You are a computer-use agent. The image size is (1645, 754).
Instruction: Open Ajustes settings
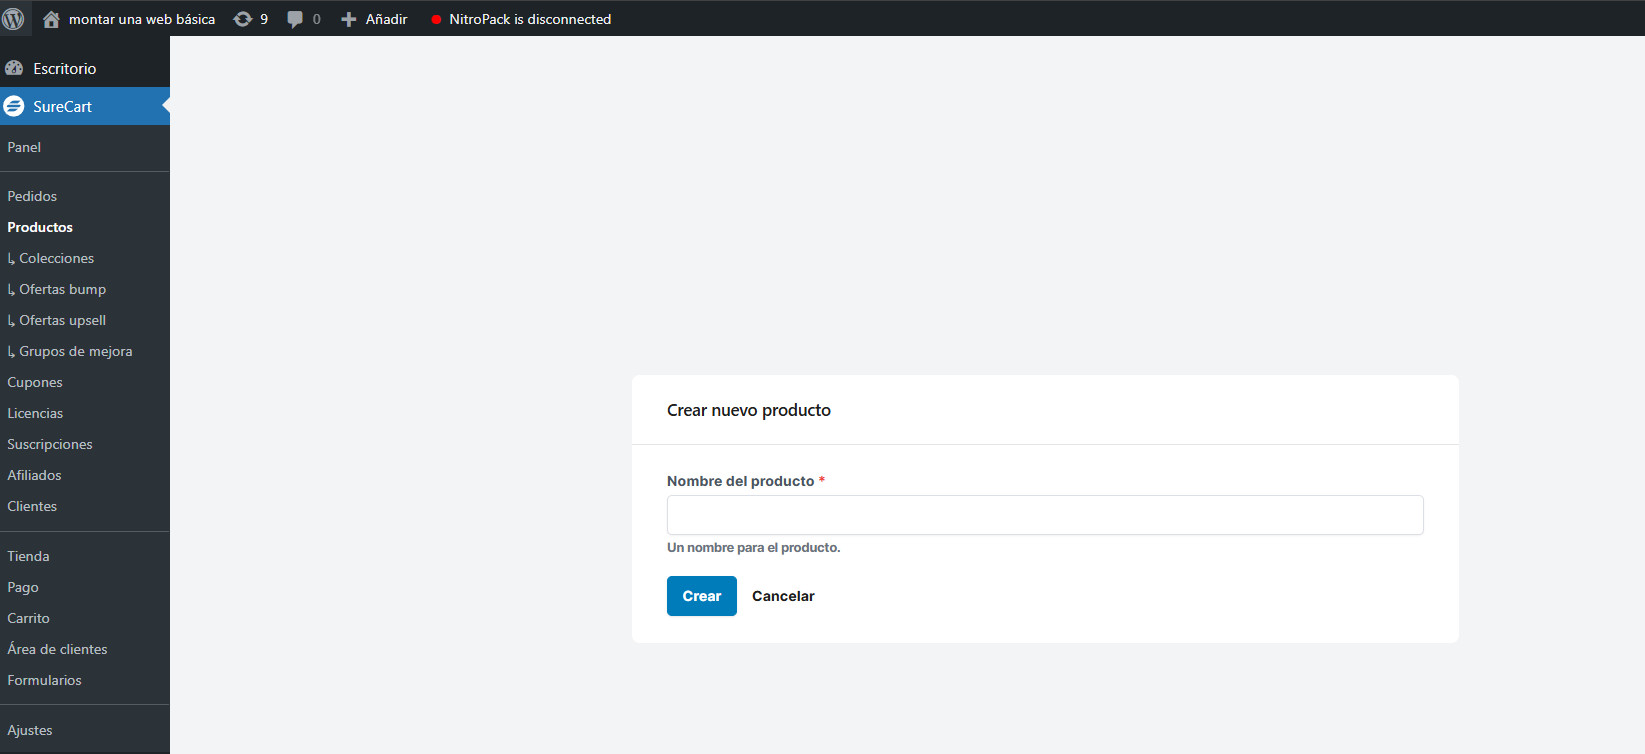click(x=30, y=730)
